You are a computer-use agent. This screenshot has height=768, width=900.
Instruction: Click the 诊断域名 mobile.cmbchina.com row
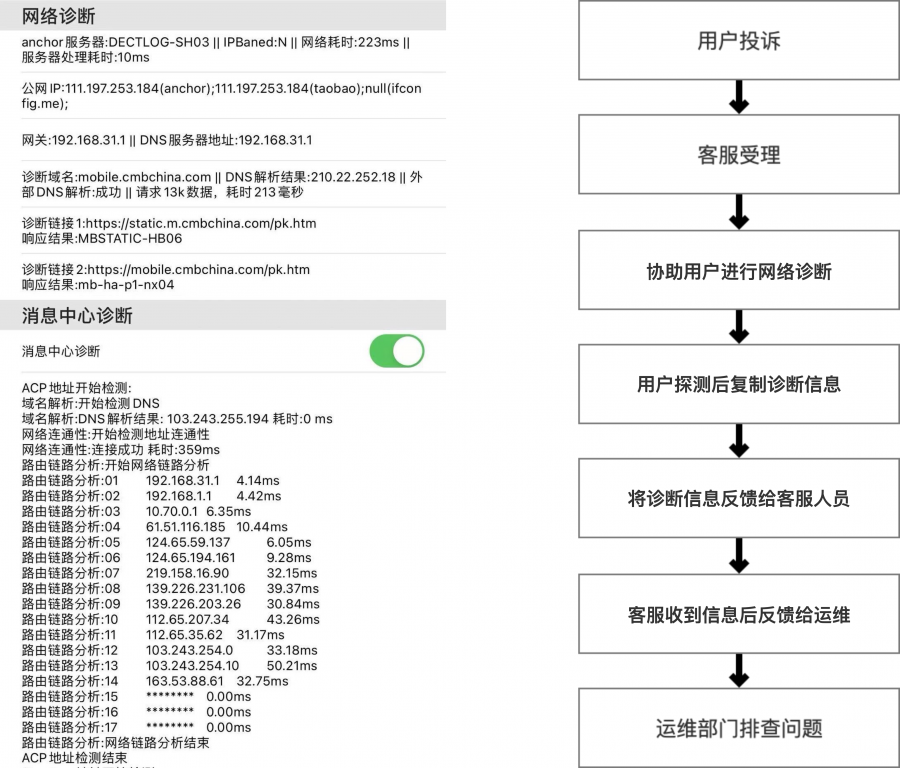[x=222, y=184]
